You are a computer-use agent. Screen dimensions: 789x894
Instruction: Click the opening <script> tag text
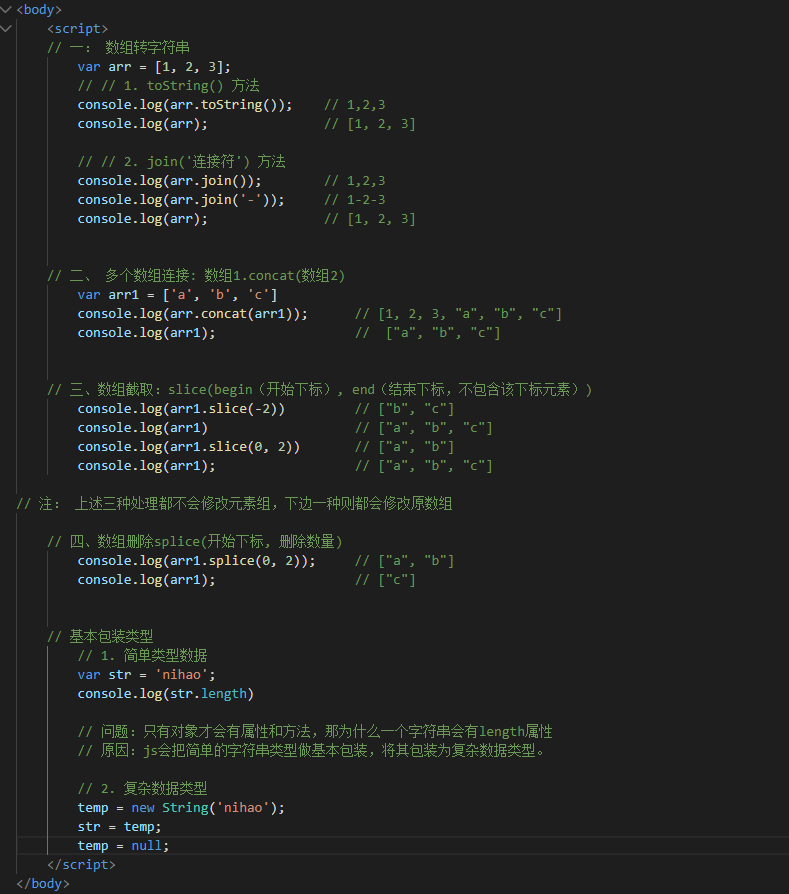coord(78,28)
